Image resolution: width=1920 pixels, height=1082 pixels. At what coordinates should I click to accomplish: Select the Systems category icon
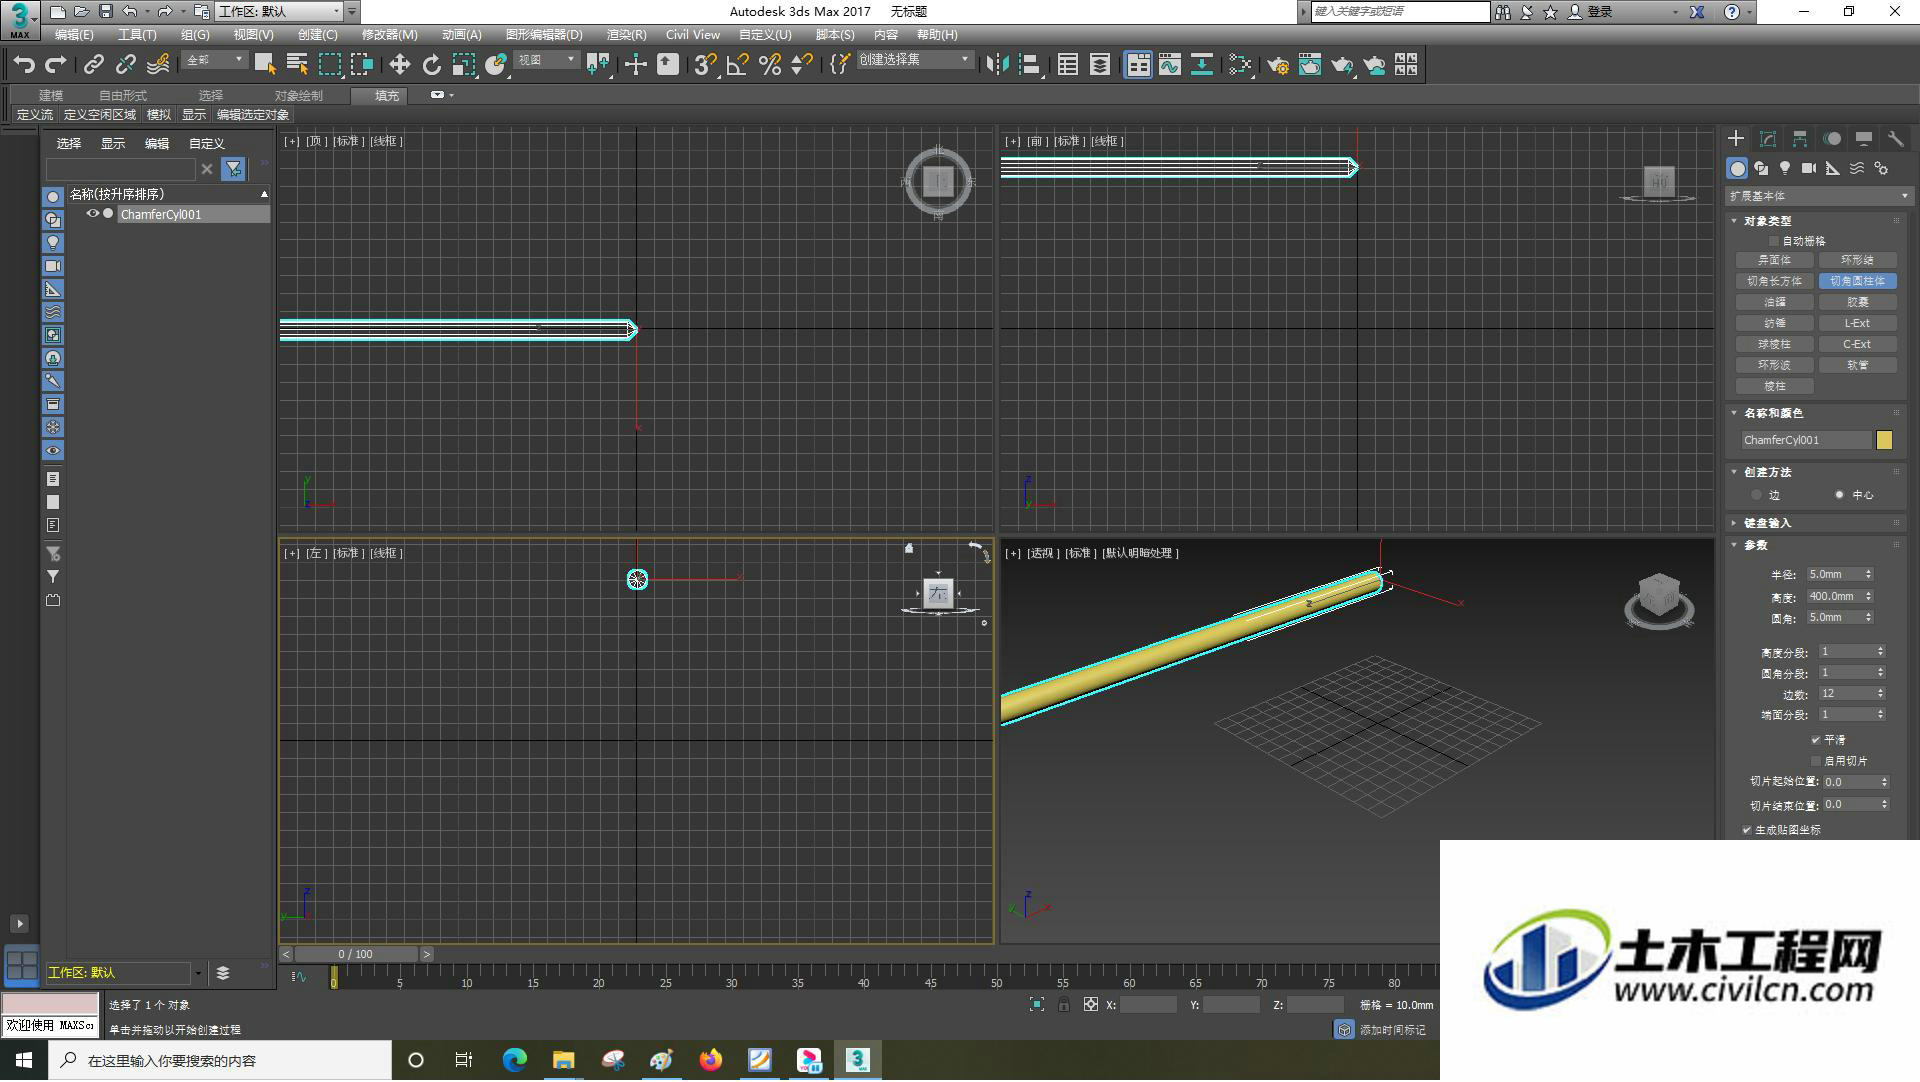pyautogui.click(x=1881, y=169)
